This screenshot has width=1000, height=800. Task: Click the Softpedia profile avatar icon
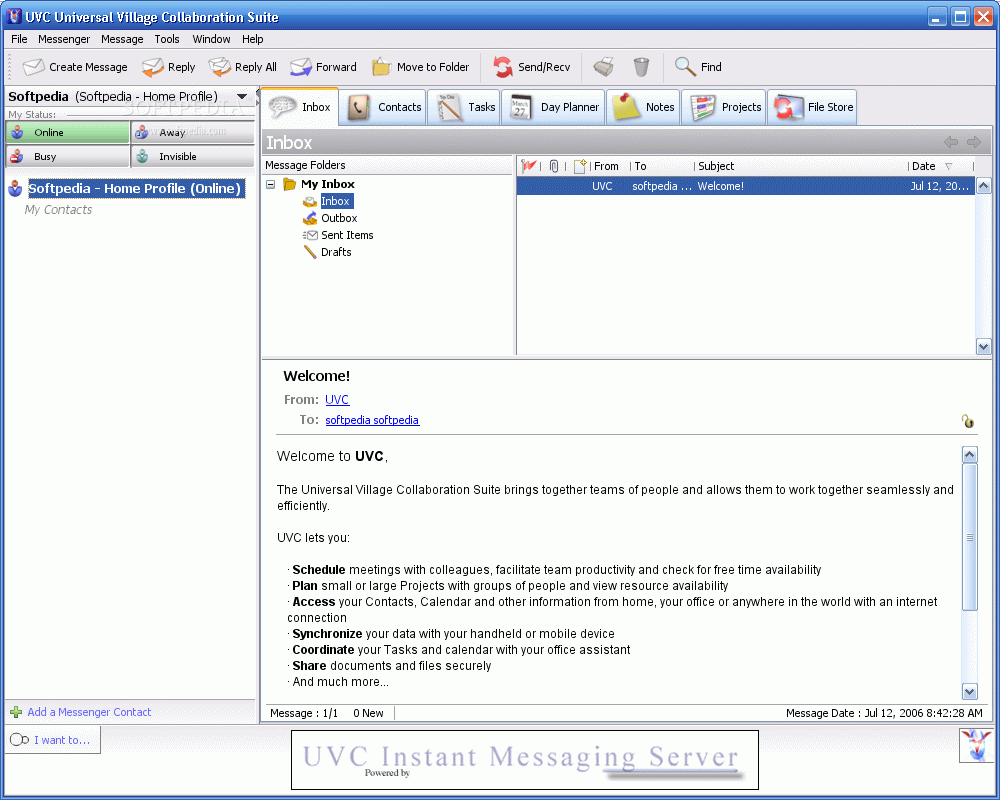(16, 188)
